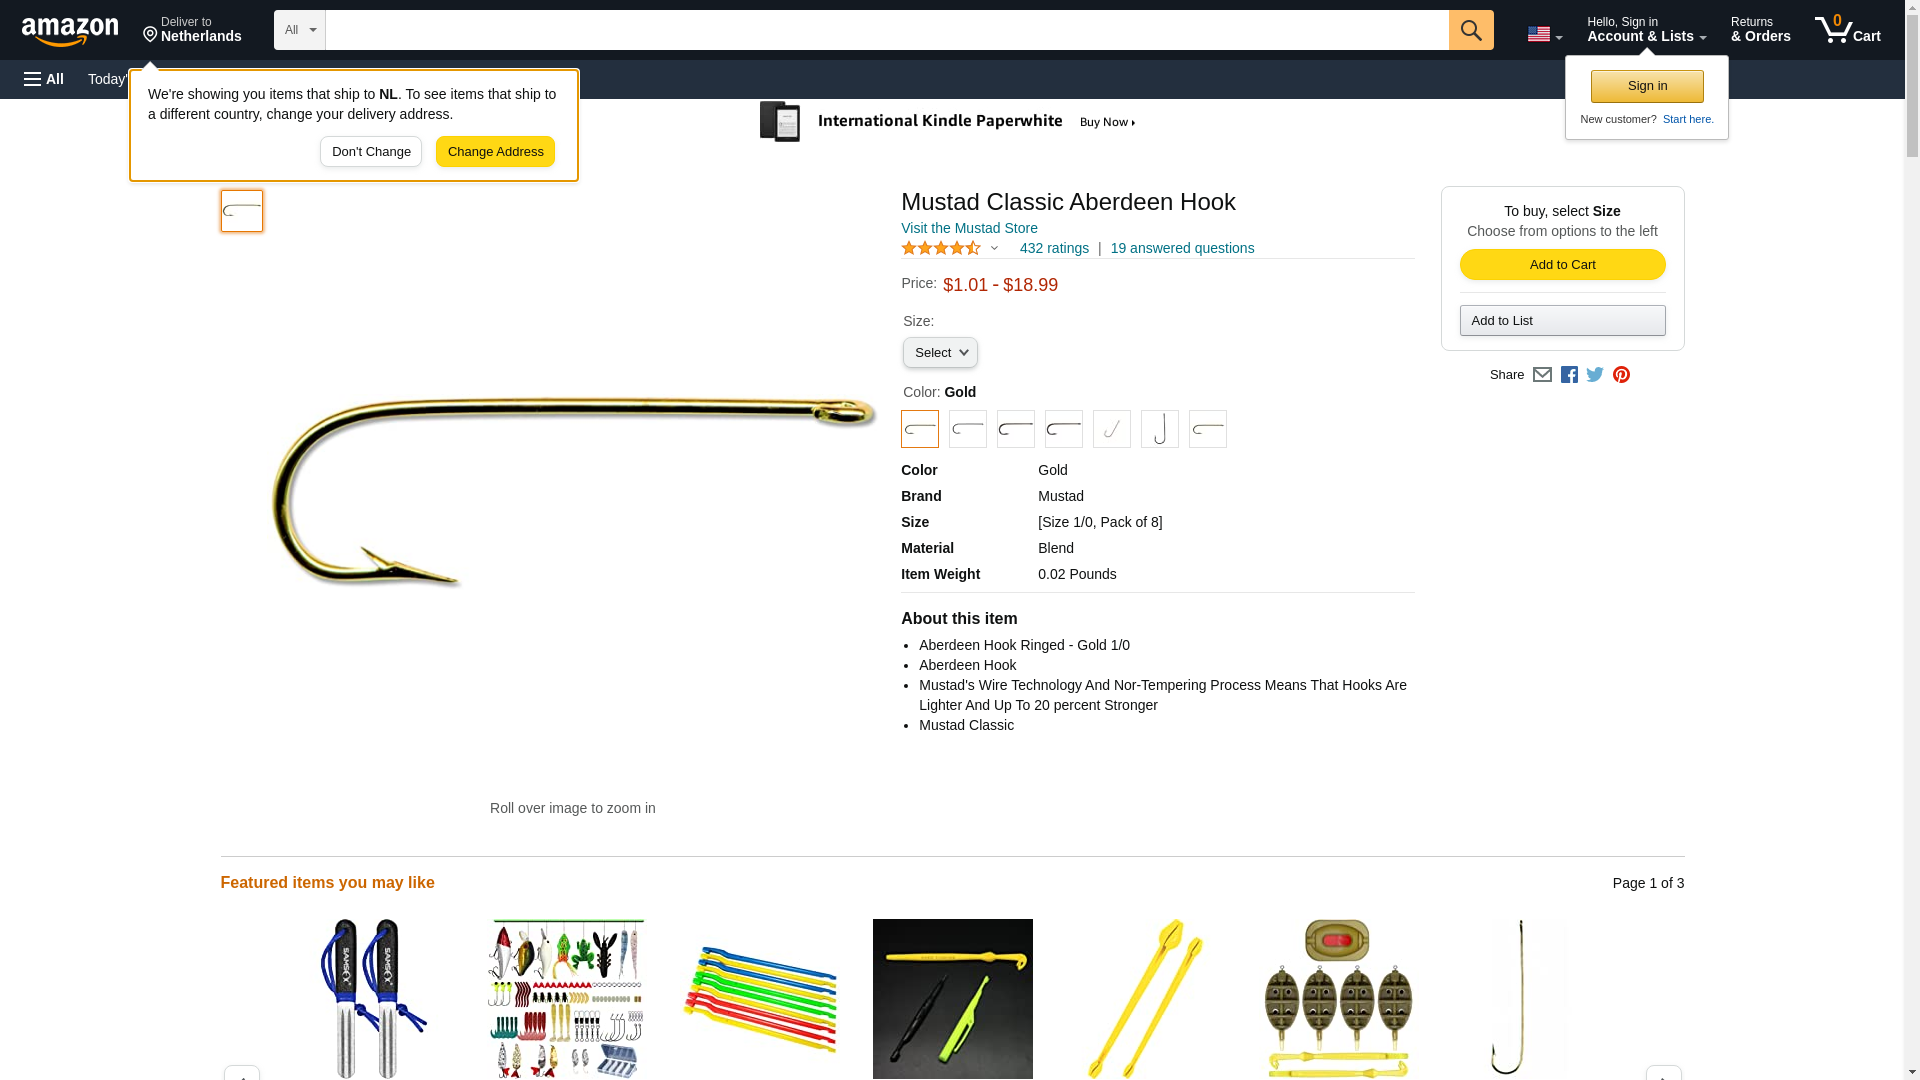1920x1080 pixels.
Task: Click the search magnifier button
Action: click(x=1470, y=30)
